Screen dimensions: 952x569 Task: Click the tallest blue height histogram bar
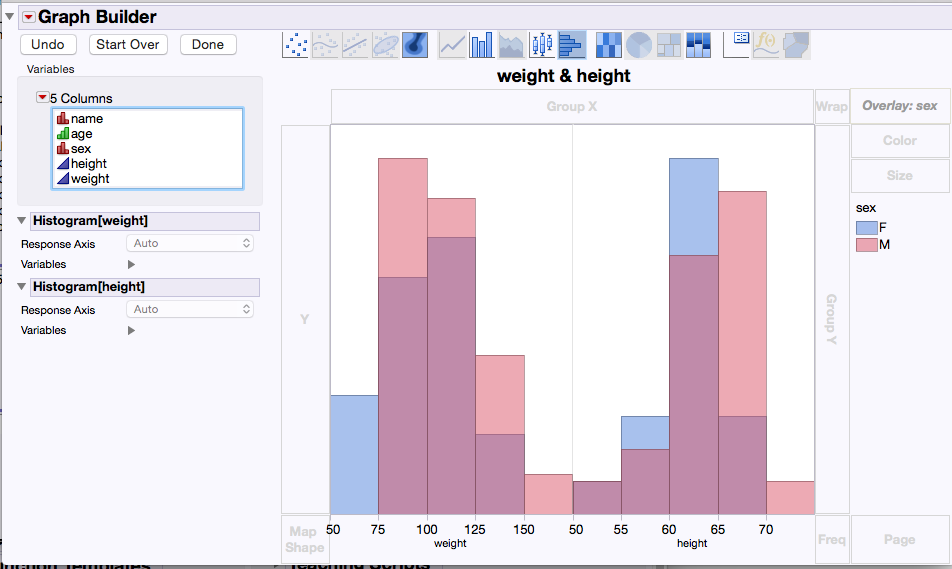coord(694,206)
